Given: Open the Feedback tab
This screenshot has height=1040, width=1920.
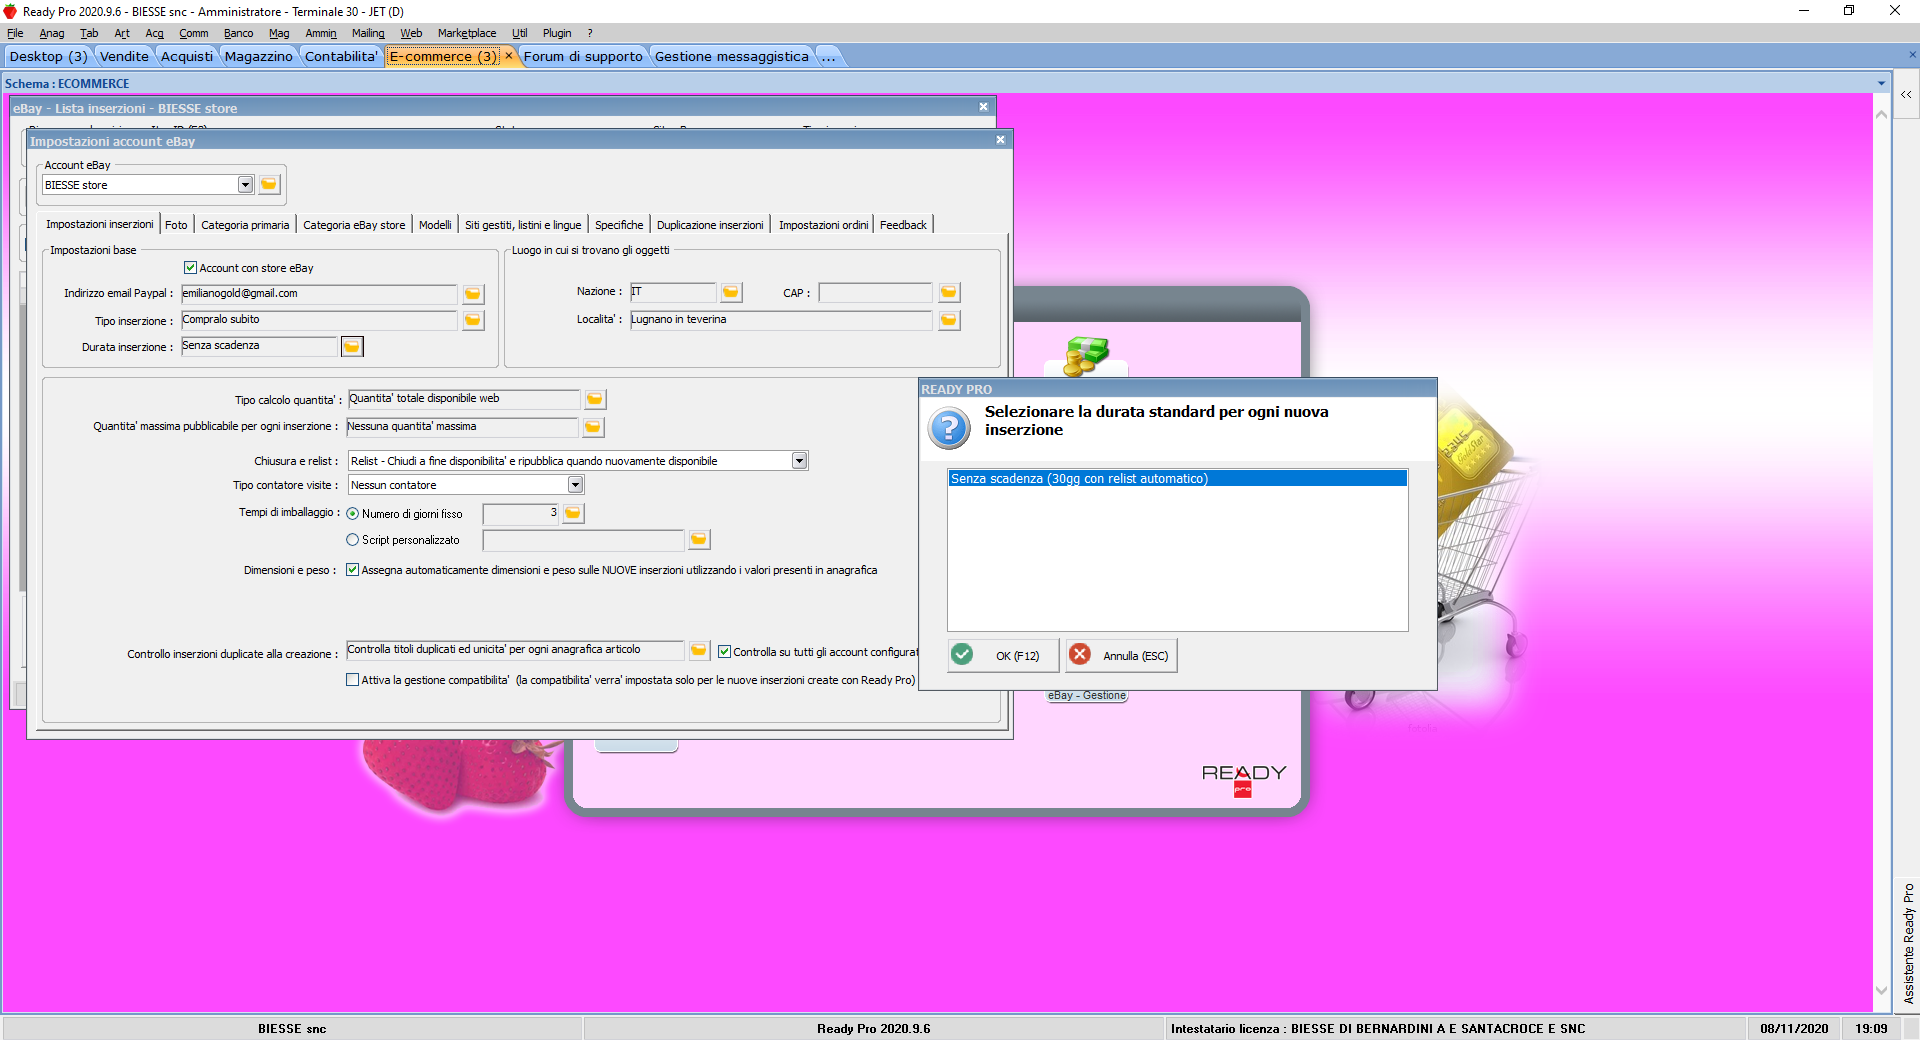Looking at the screenshot, I should point(903,225).
